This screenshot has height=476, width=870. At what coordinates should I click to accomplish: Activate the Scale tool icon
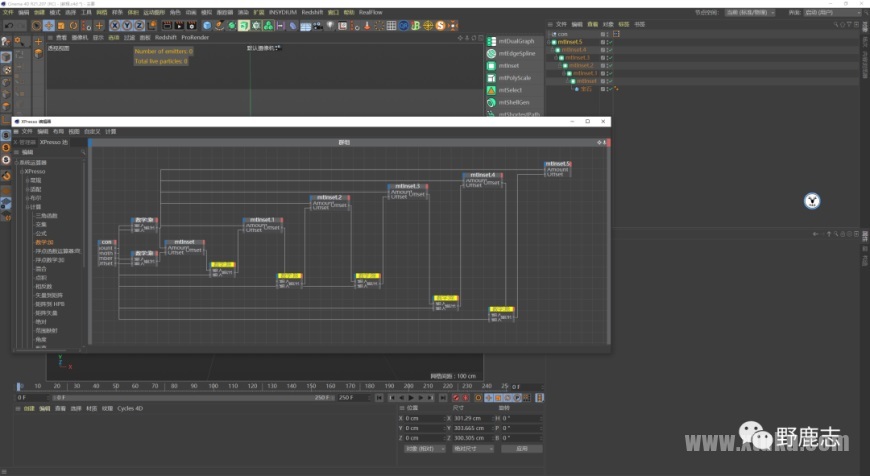(x=61, y=26)
